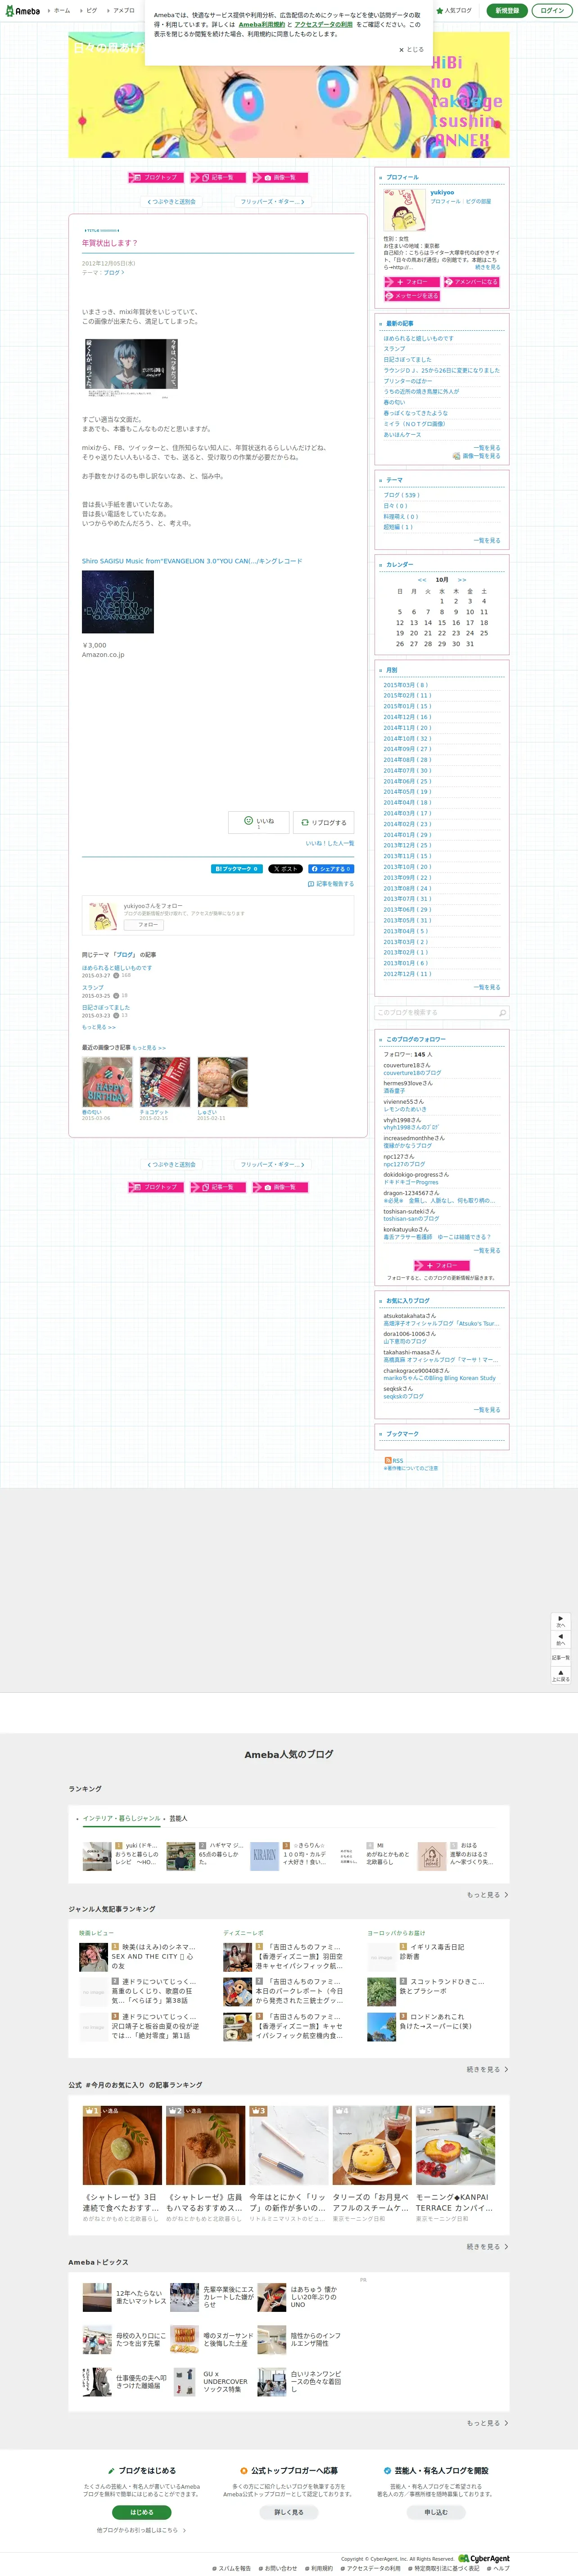
Task: Close the cookie notice with とじる
Action: coord(411,49)
